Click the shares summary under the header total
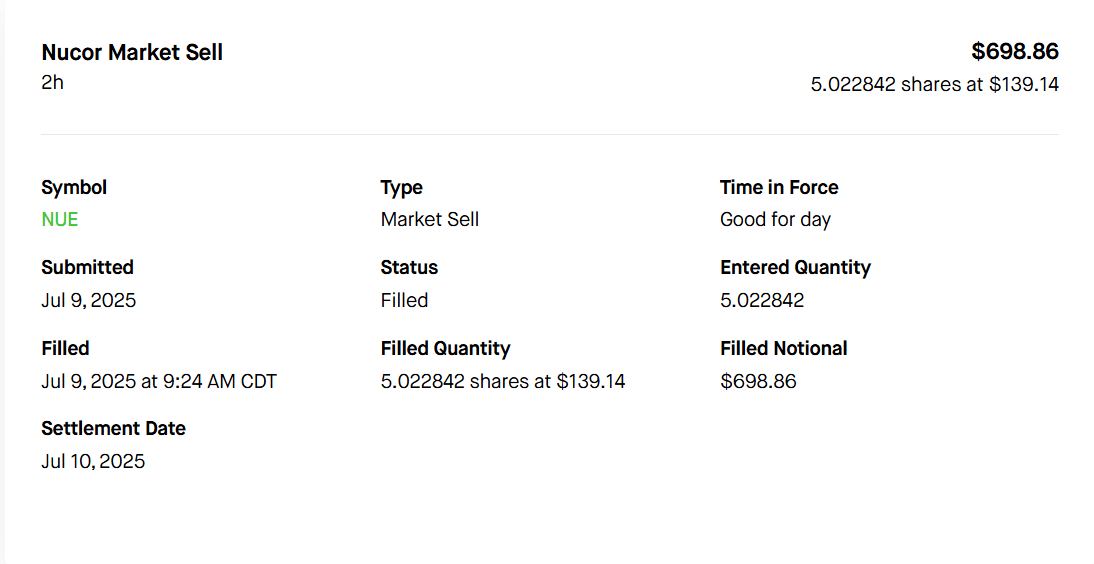Screen dimensions: 1094x564 934,85
